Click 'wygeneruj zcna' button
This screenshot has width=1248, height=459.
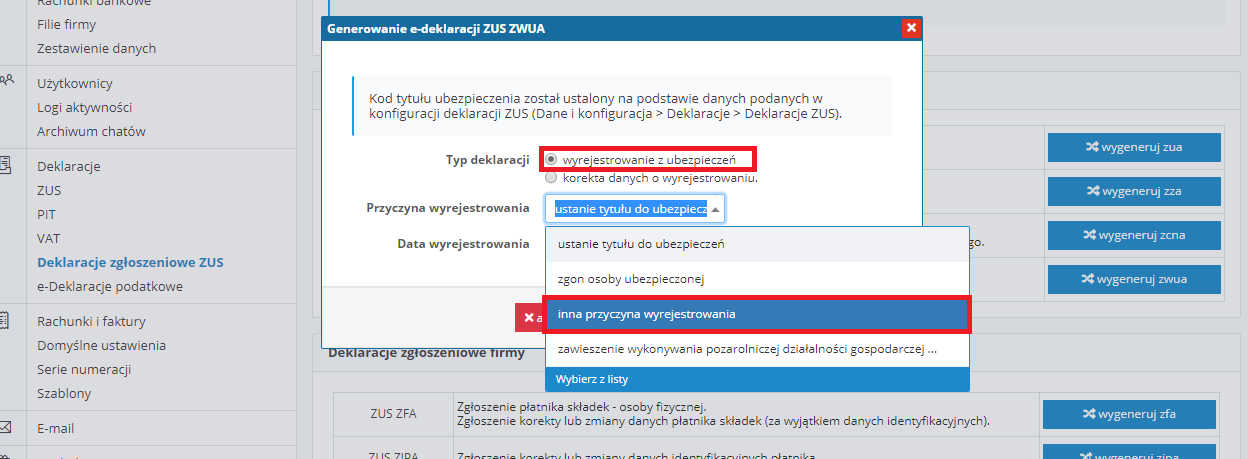1134,235
